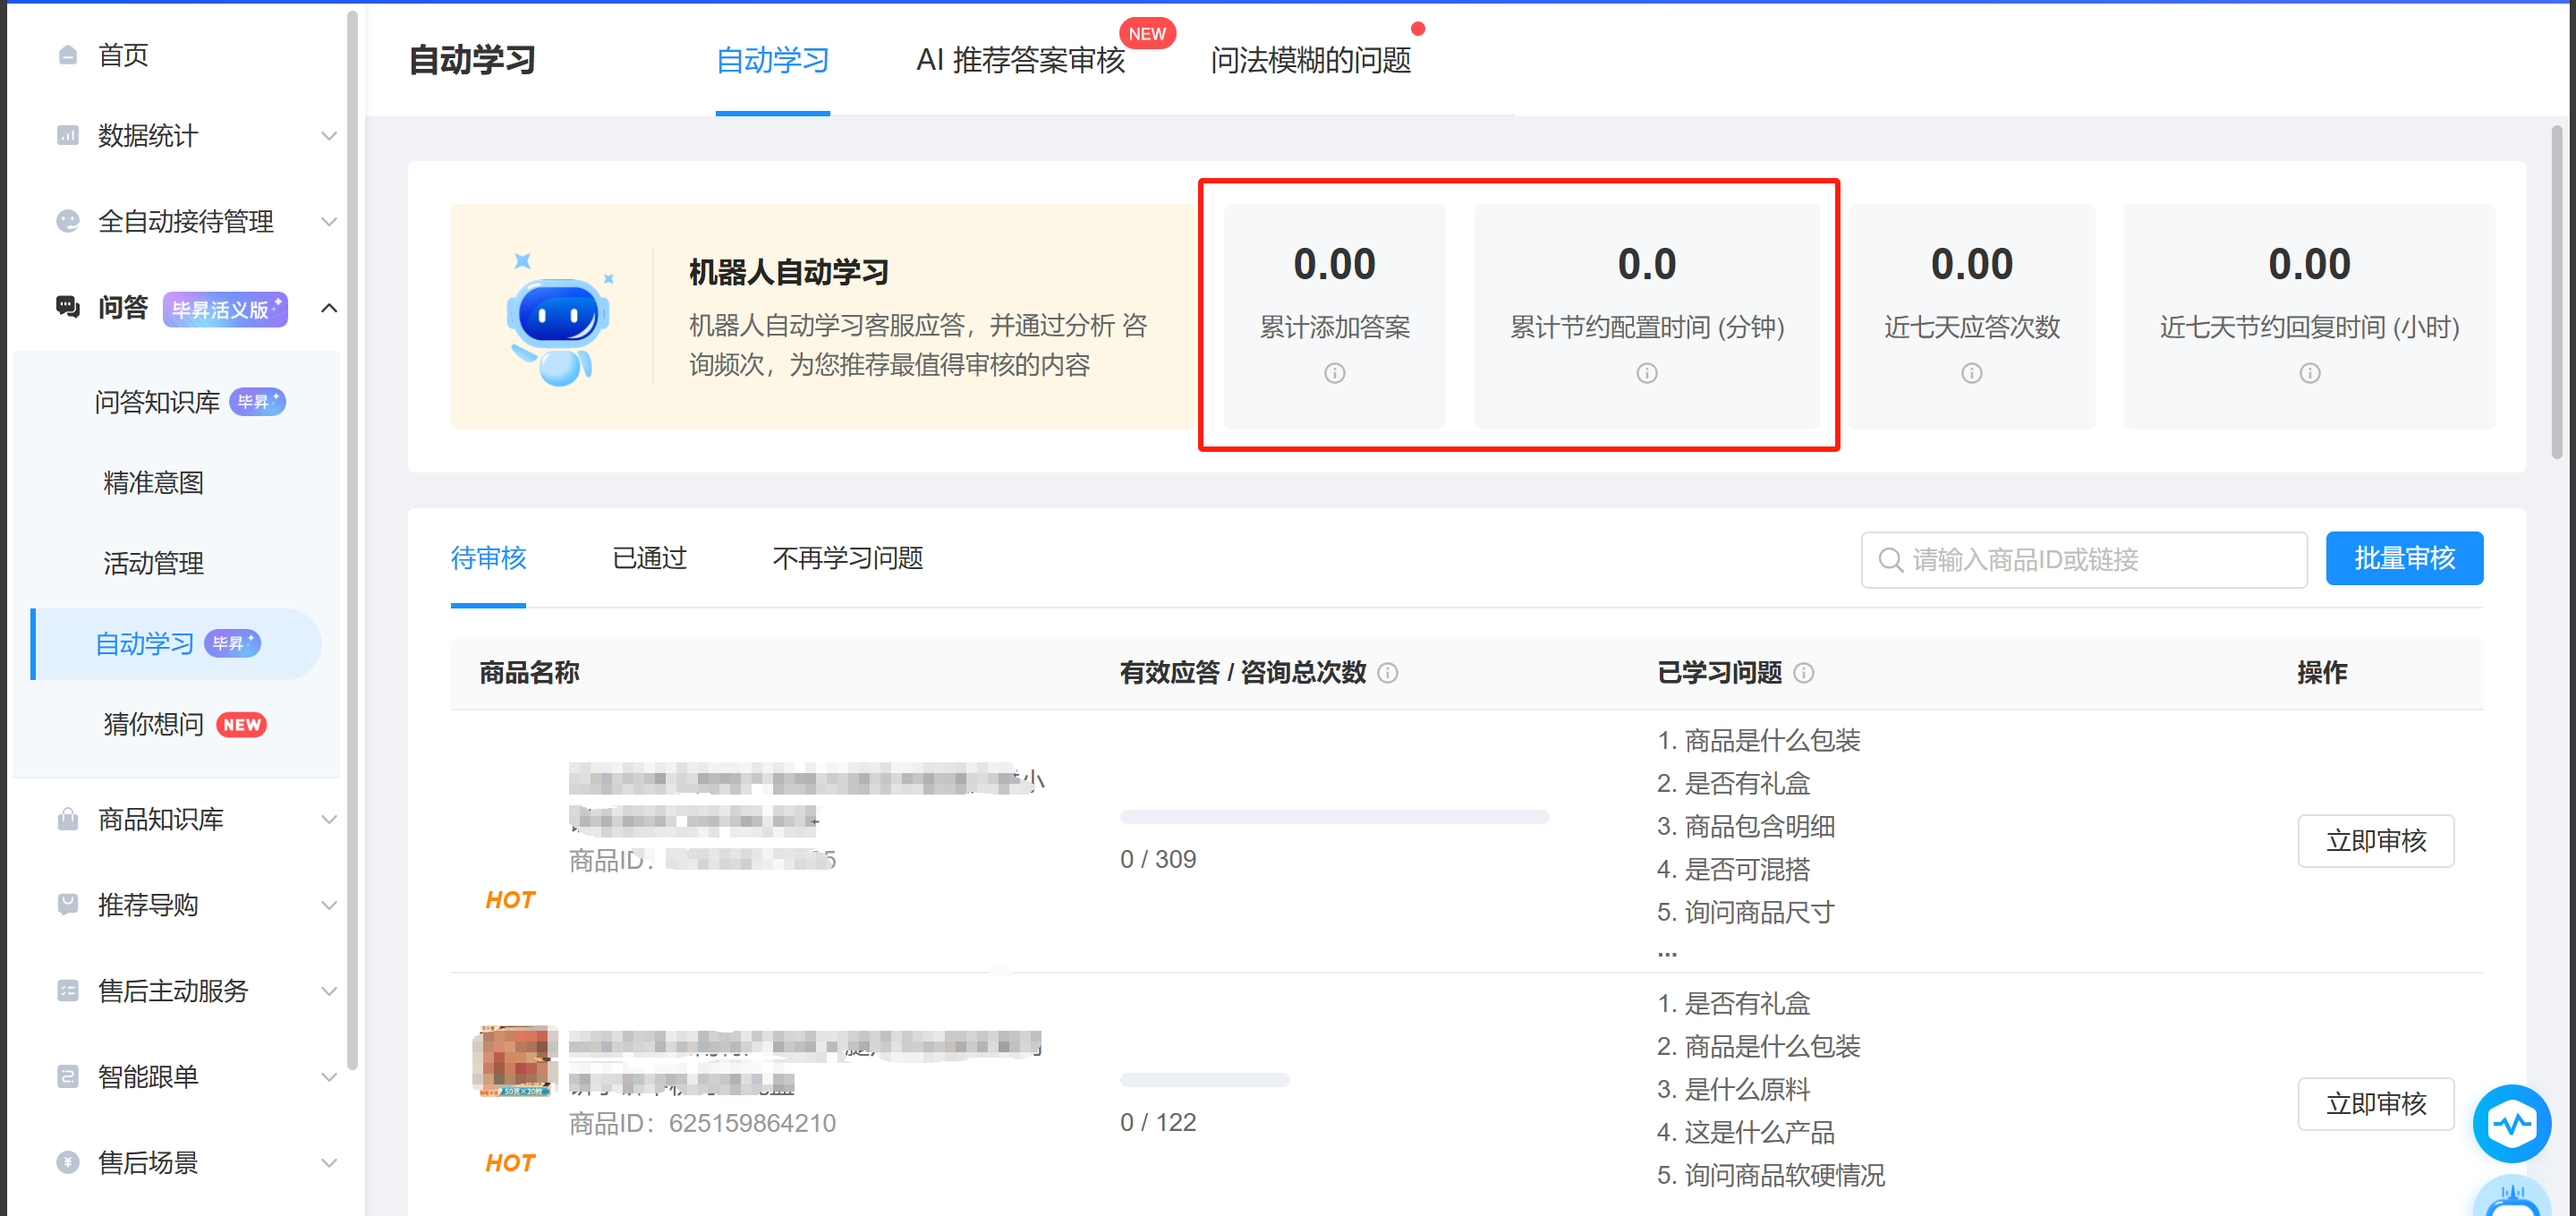Click the search magnifier icon in product box

pyautogui.click(x=1890, y=559)
